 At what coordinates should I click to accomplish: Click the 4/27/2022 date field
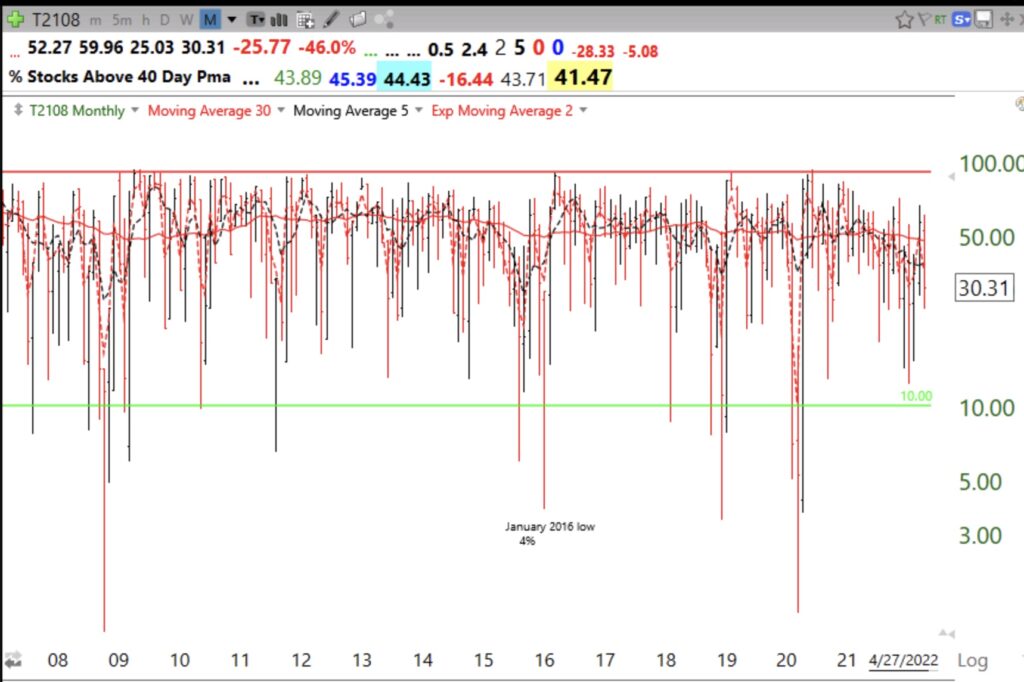coord(903,660)
